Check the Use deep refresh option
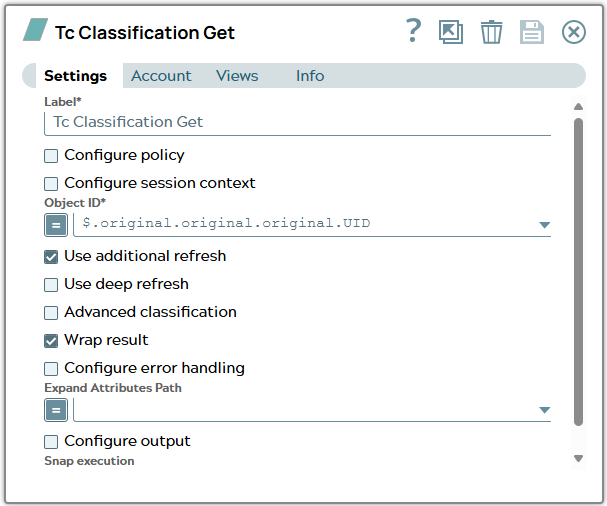 (x=51, y=285)
